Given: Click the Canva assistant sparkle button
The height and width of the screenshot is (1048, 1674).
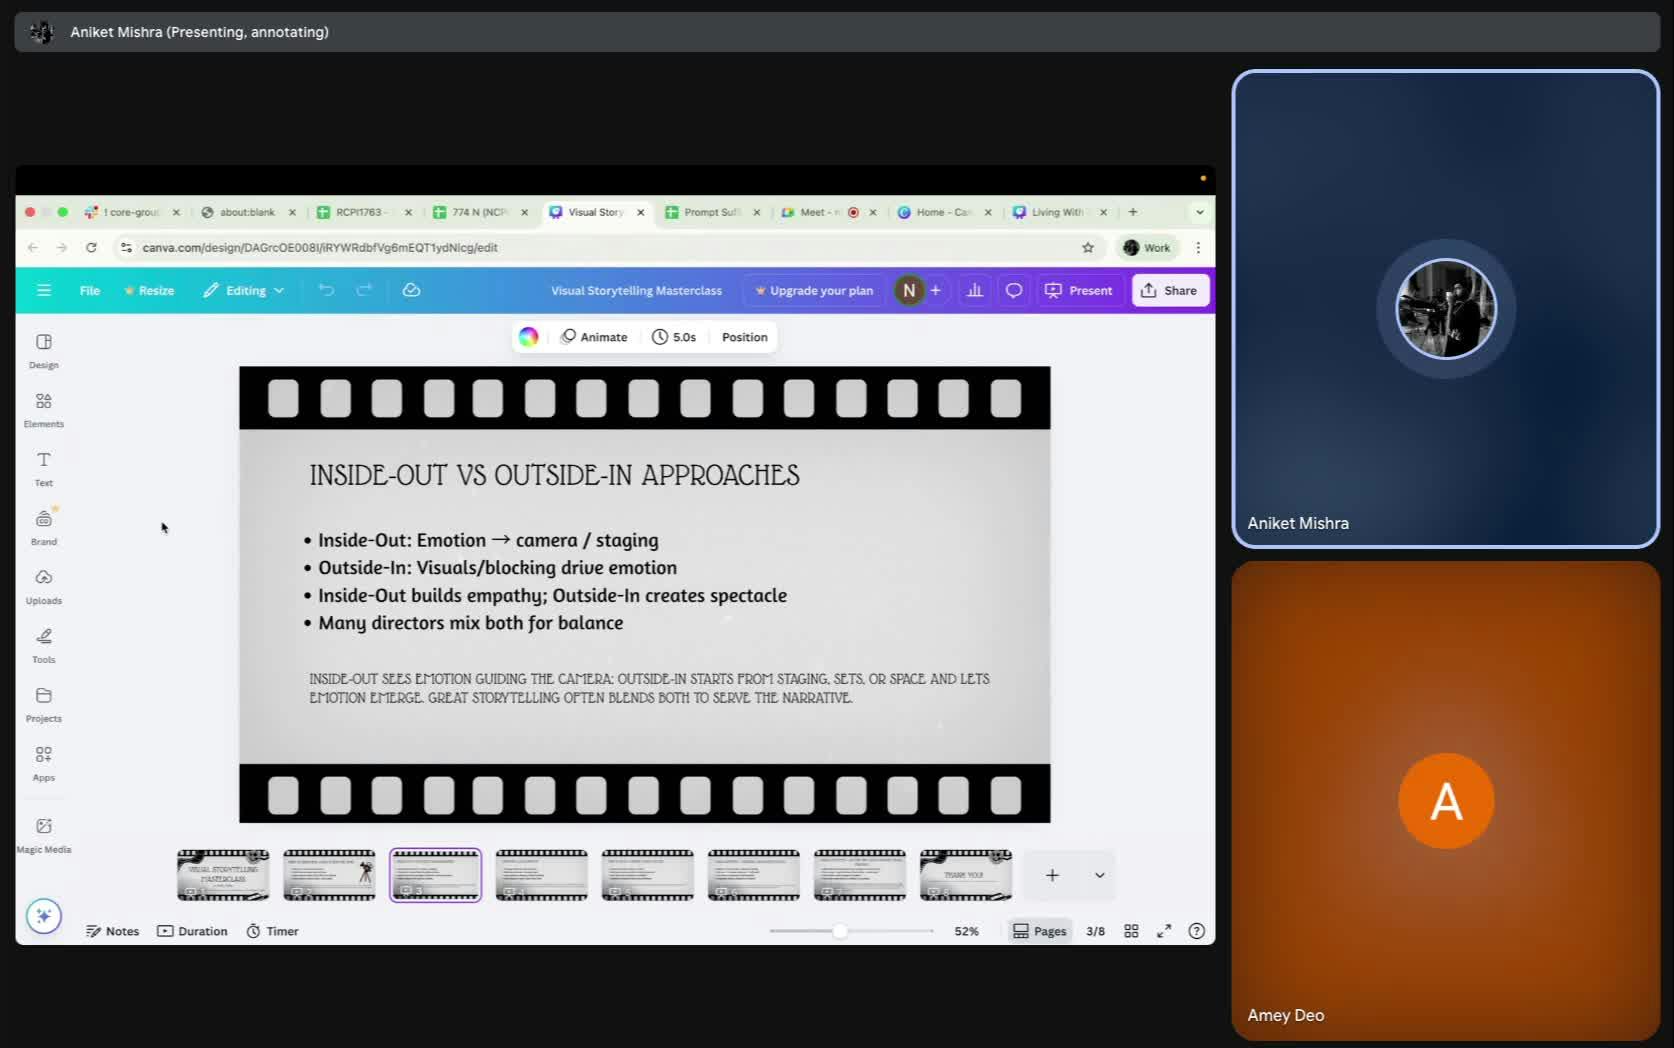Looking at the screenshot, I should click(x=44, y=916).
